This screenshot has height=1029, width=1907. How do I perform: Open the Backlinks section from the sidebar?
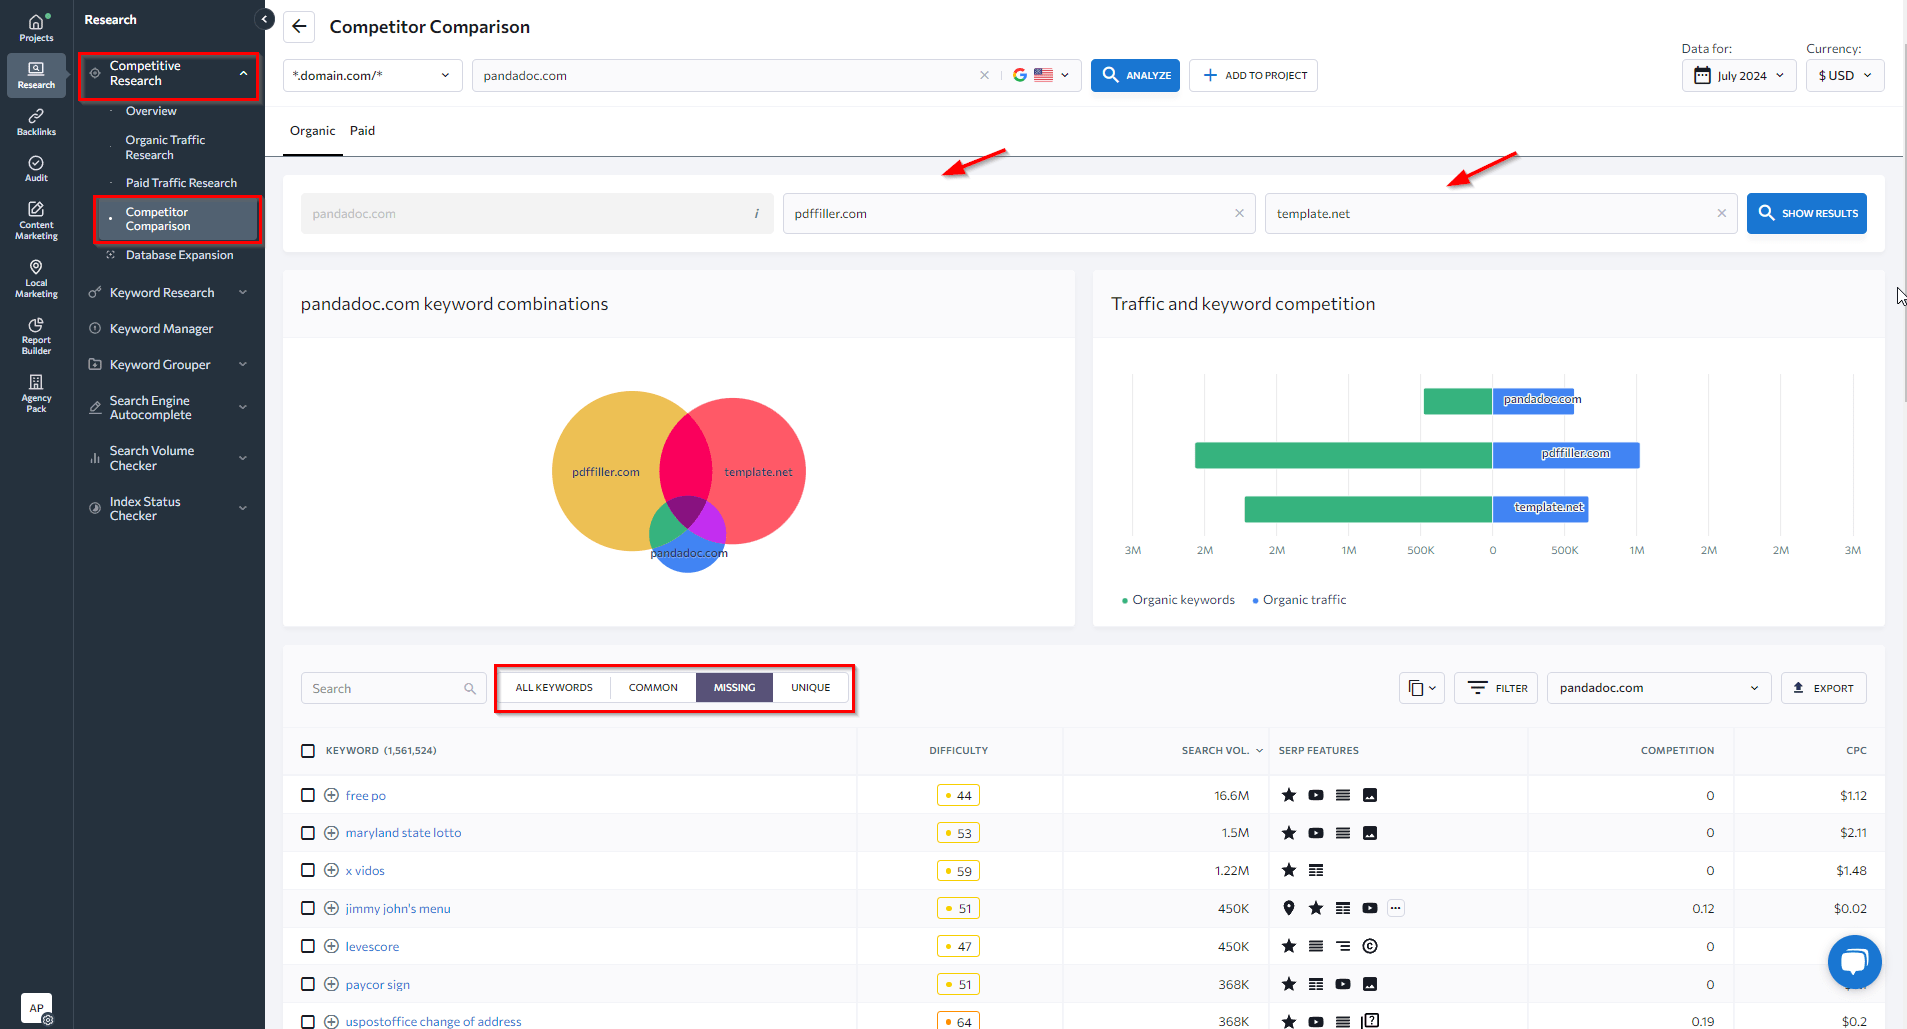[x=36, y=123]
